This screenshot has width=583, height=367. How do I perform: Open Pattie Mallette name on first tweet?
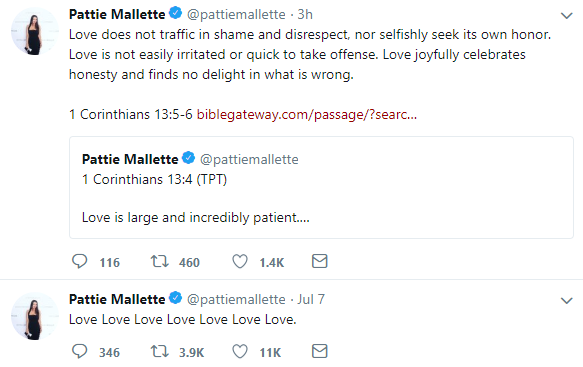(117, 15)
